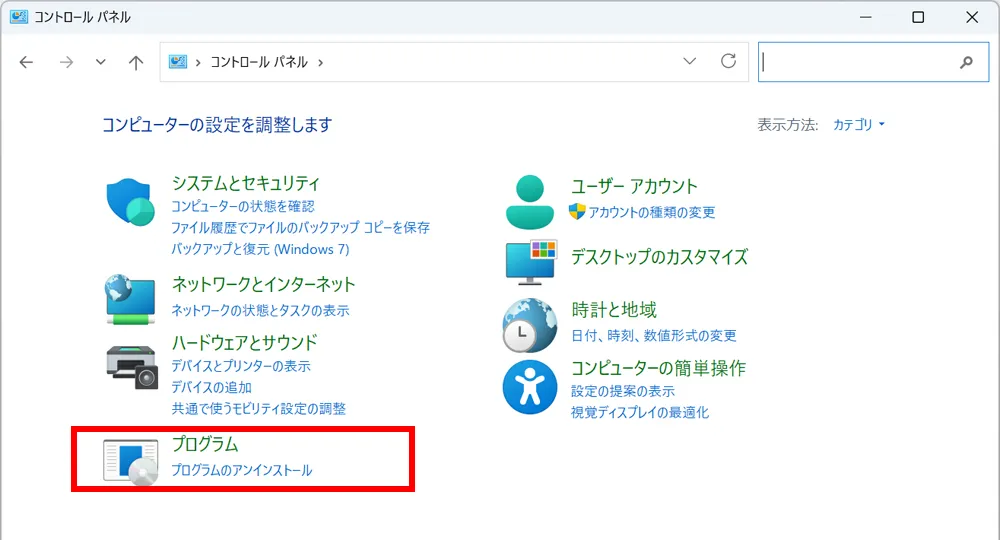This screenshot has width=1000, height=540.
Task: Open the recent locations chevron
Action: [100, 62]
